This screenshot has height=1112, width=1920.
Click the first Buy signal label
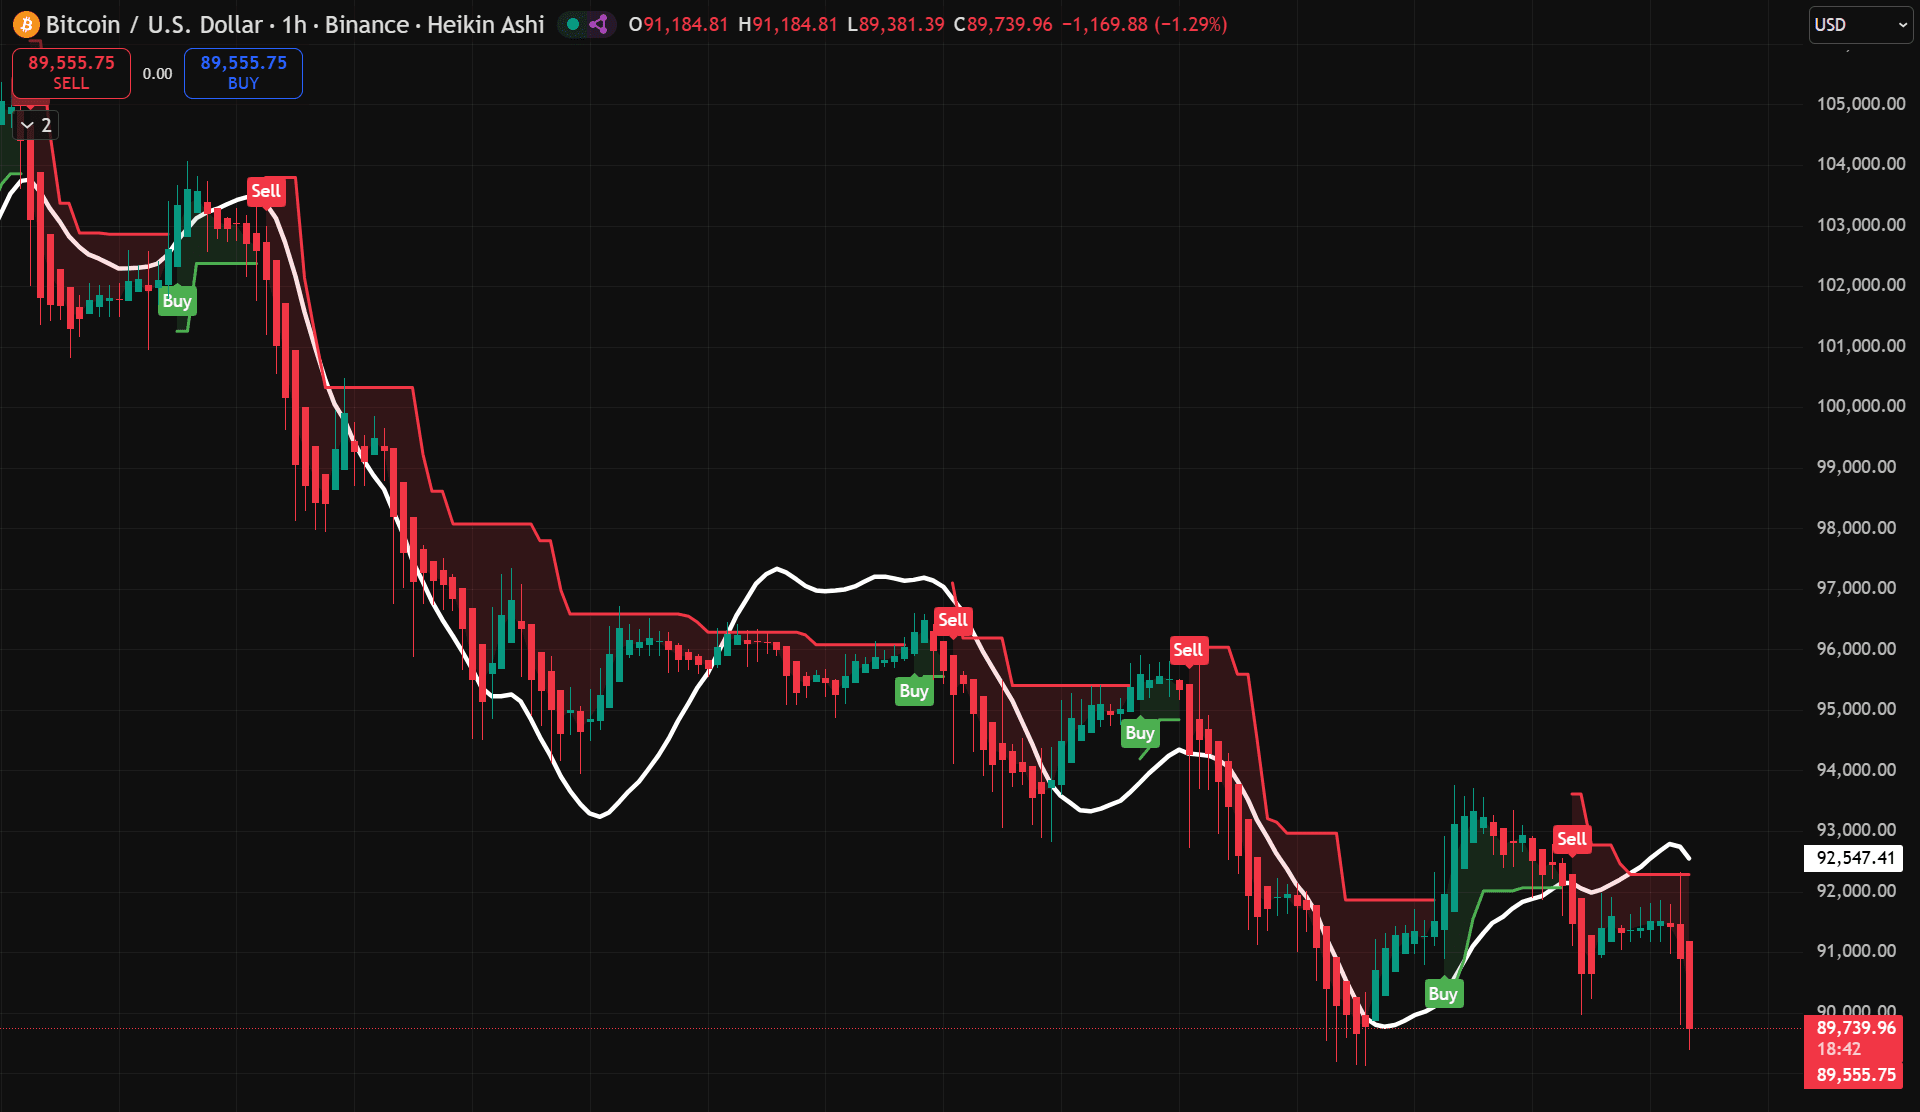coord(177,301)
